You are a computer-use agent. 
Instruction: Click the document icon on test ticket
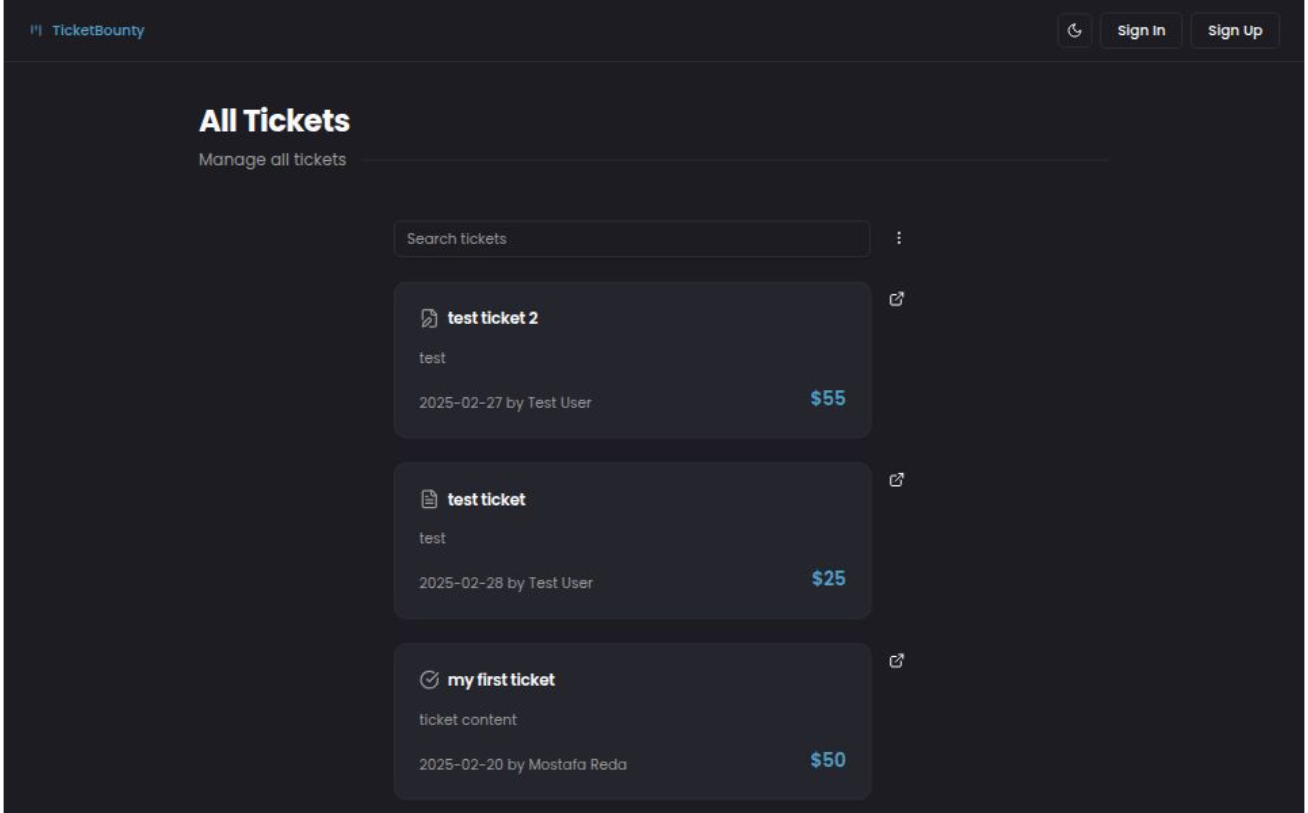tap(428, 499)
